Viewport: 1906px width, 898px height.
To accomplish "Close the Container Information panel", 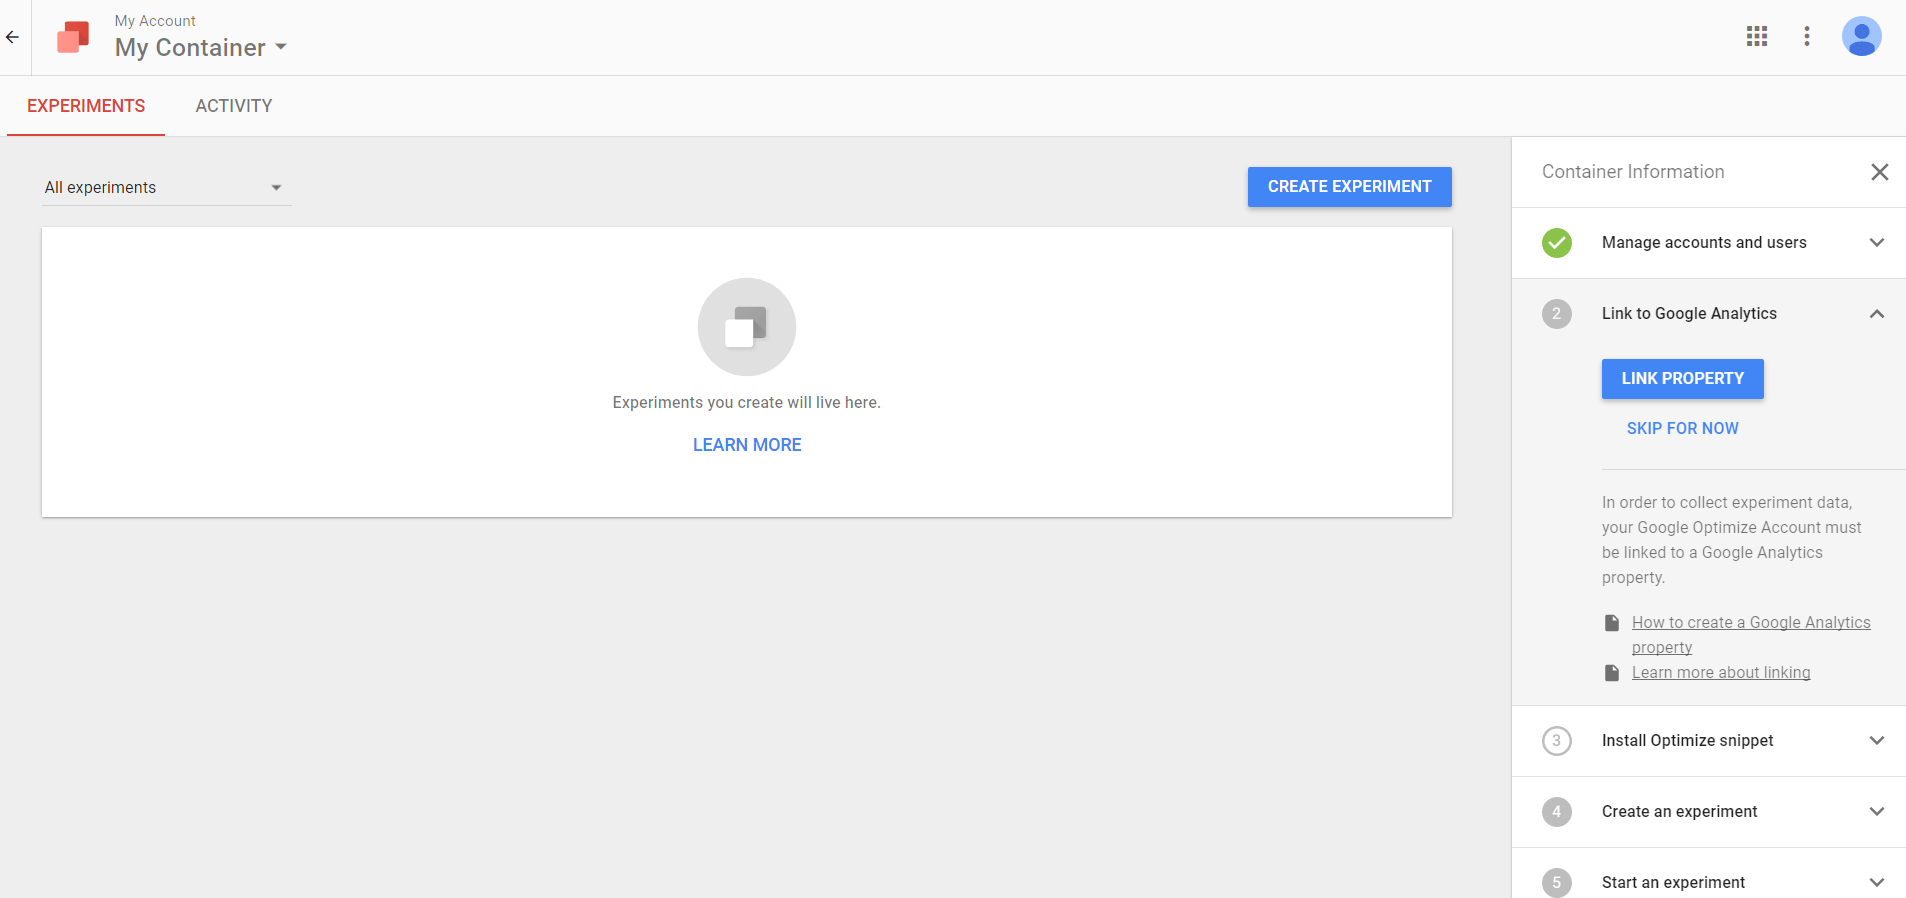I will pyautogui.click(x=1879, y=172).
